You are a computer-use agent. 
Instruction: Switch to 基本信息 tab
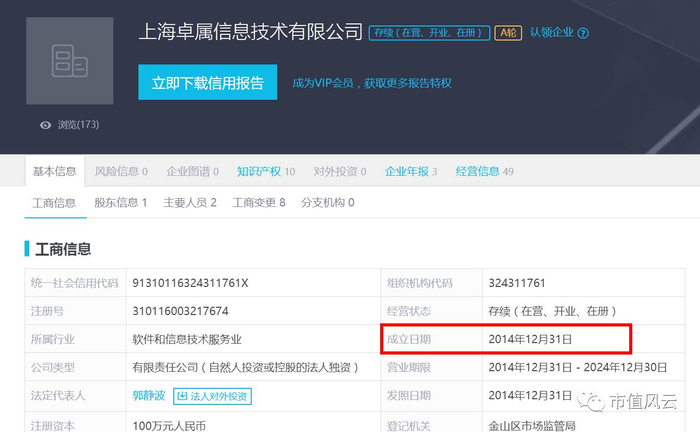(x=54, y=171)
